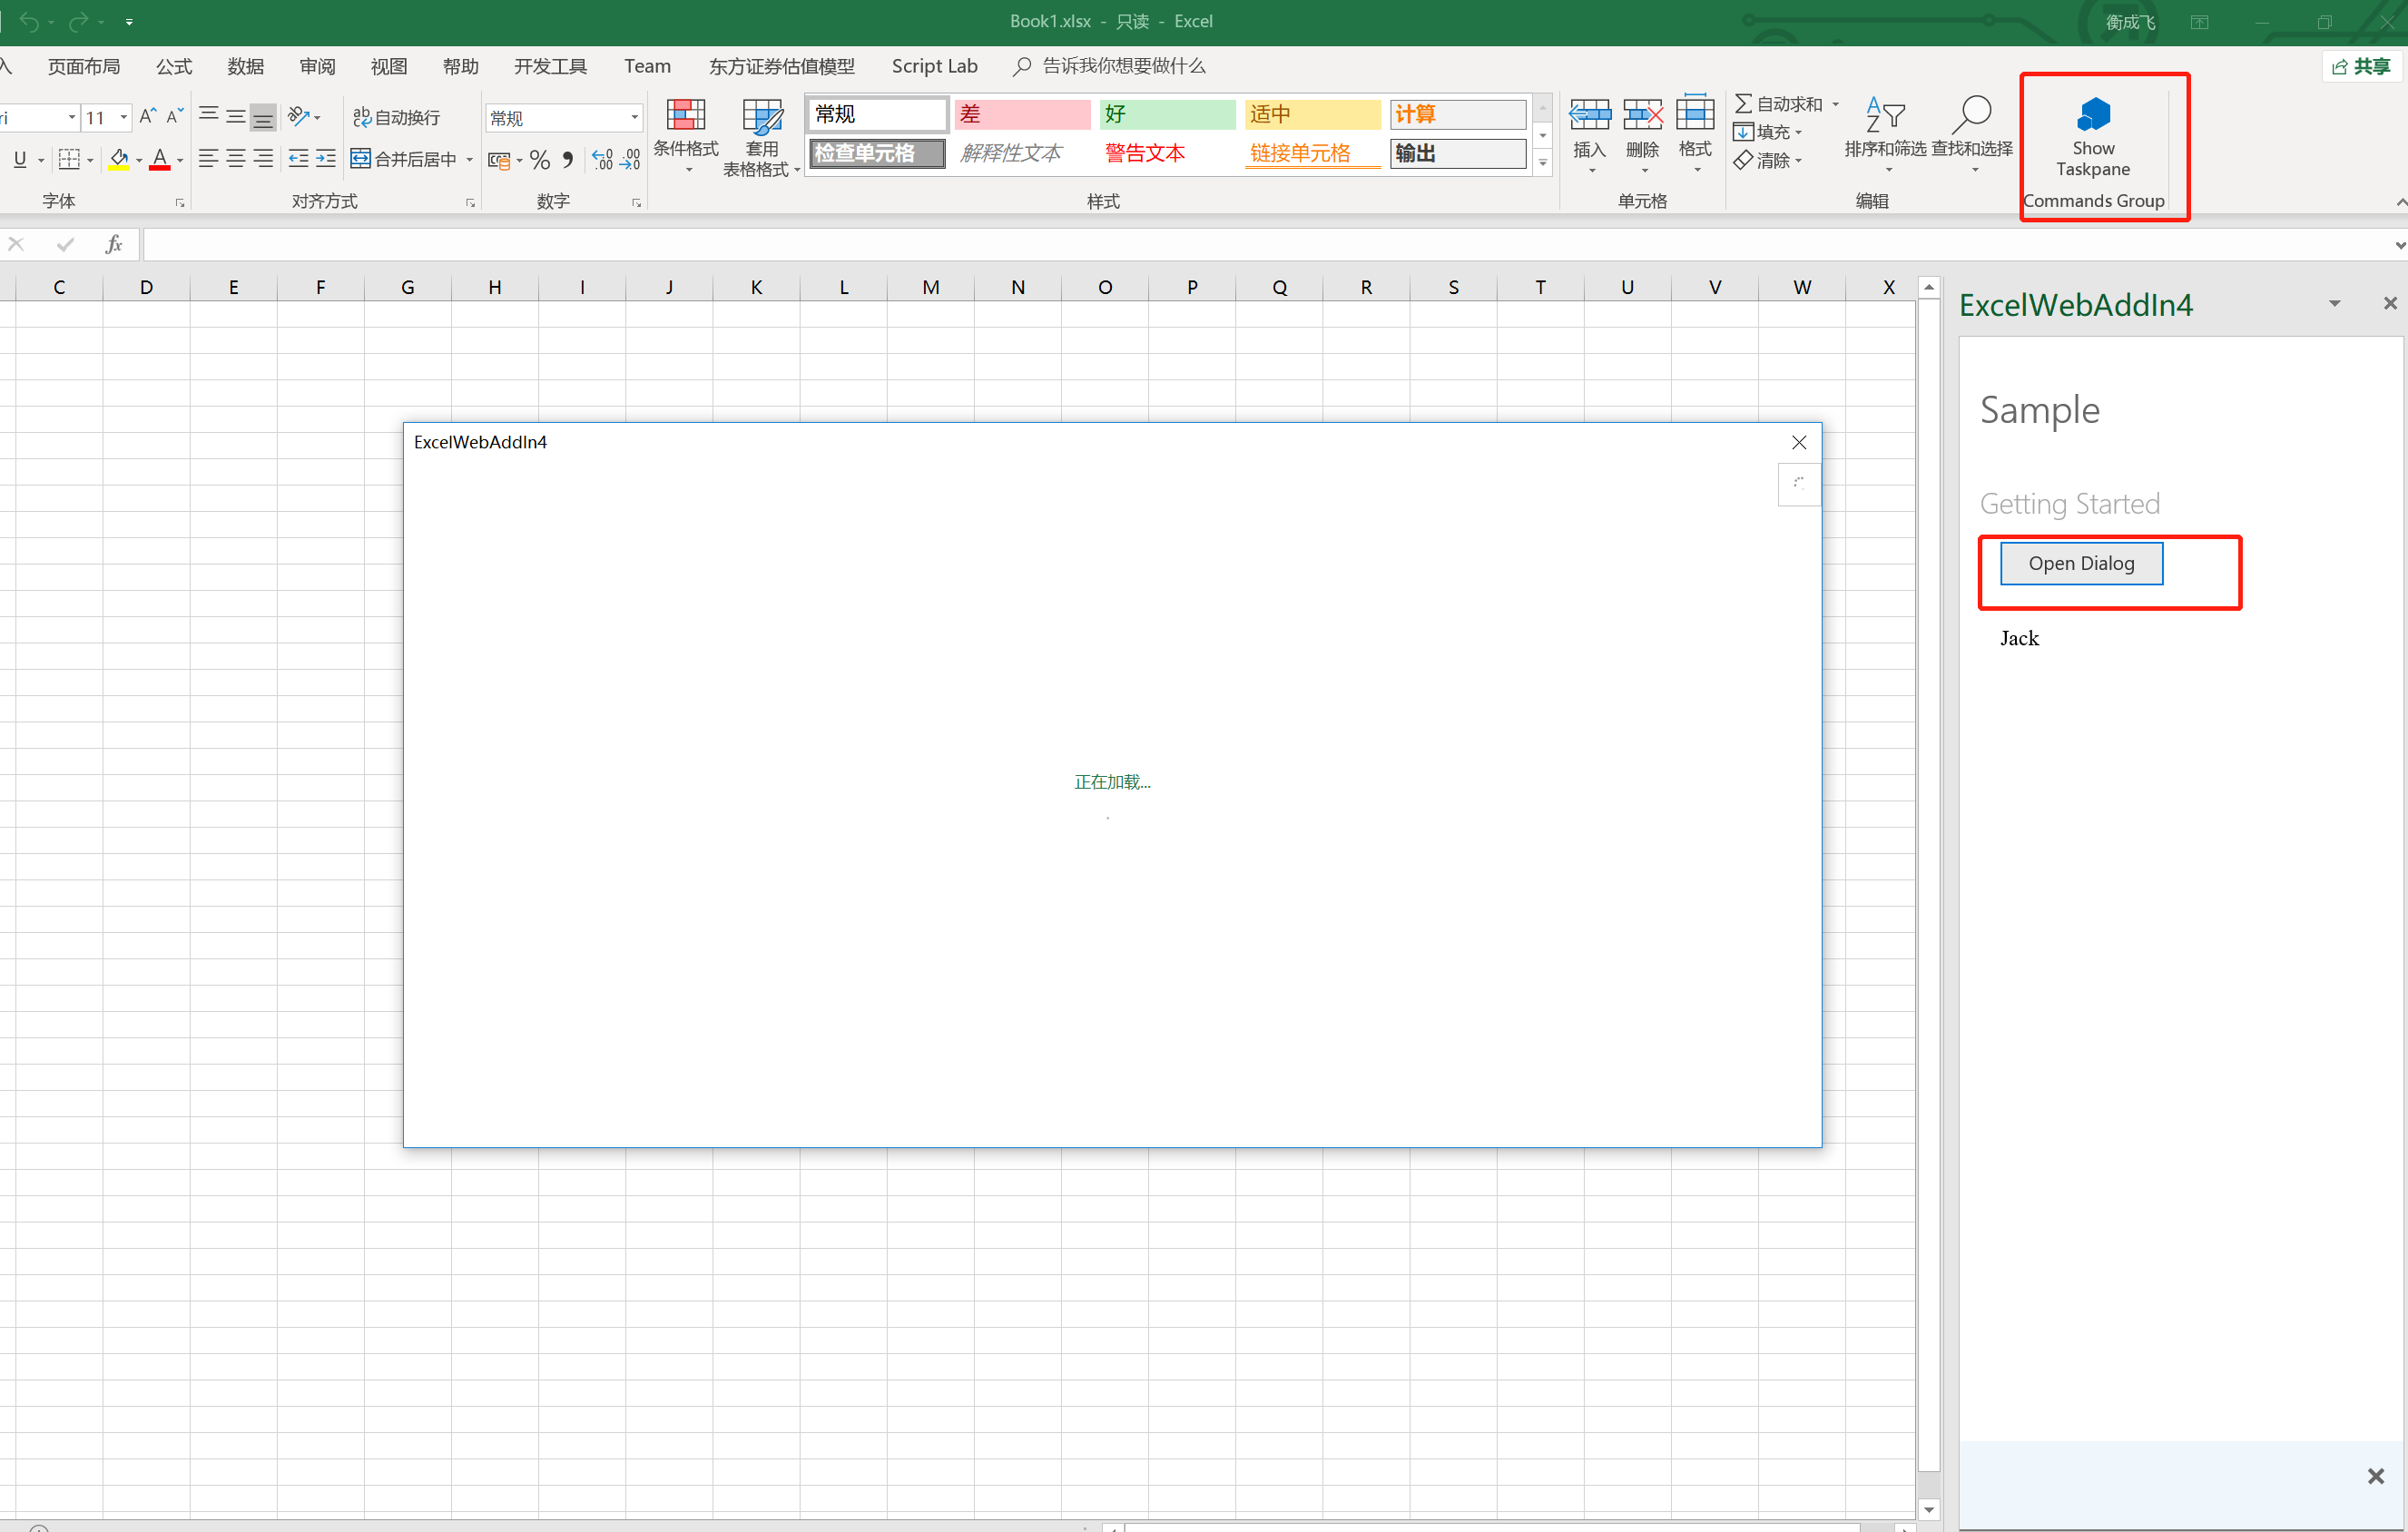Click the increase font size icon
The height and width of the screenshot is (1532, 2408).
148,117
